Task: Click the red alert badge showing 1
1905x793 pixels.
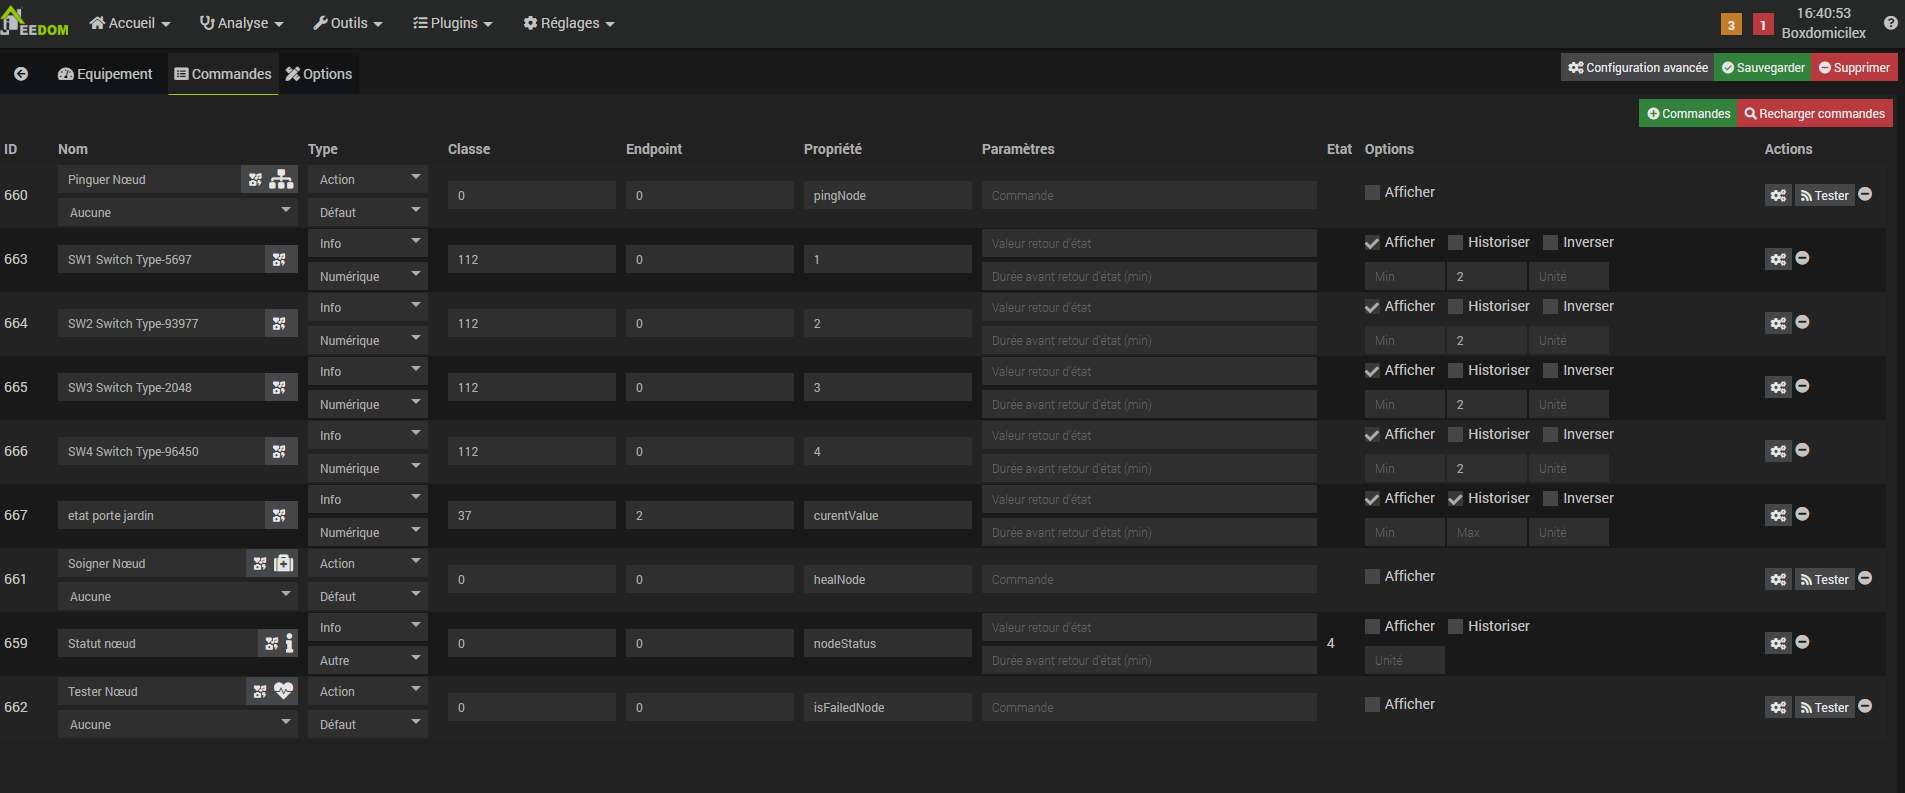Action: coord(1763,25)
